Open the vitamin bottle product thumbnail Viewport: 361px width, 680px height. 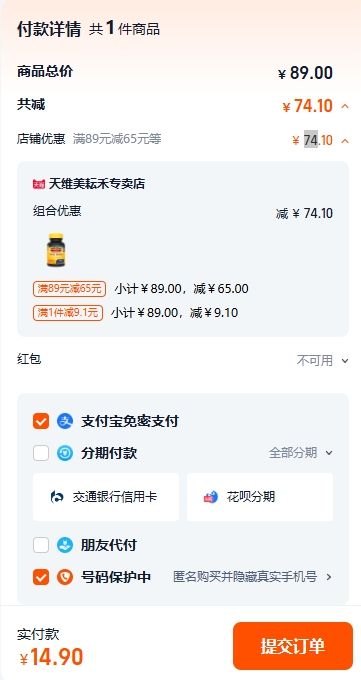pyautogui.click(x=55, y=250)
